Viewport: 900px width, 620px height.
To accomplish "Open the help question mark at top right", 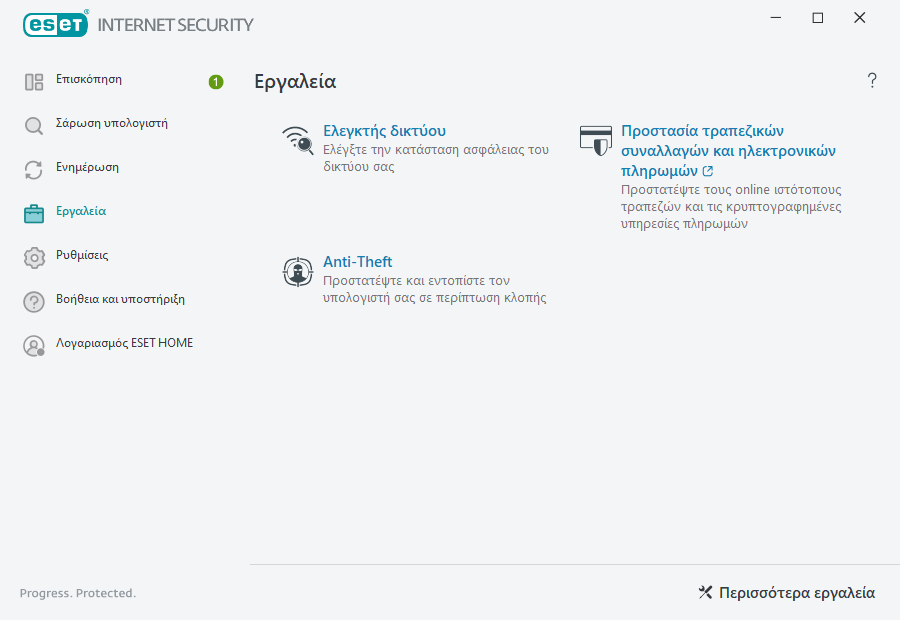I will (872, 81).
